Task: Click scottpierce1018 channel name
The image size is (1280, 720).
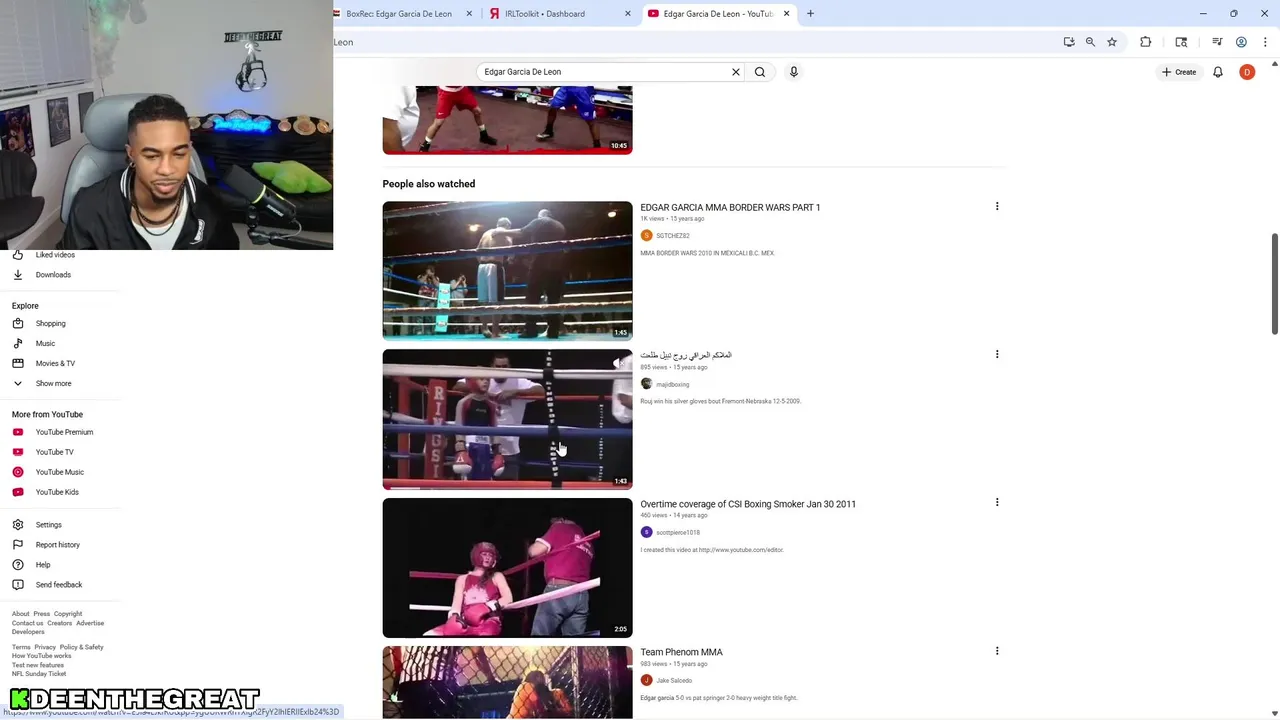Action: point(678,532)
